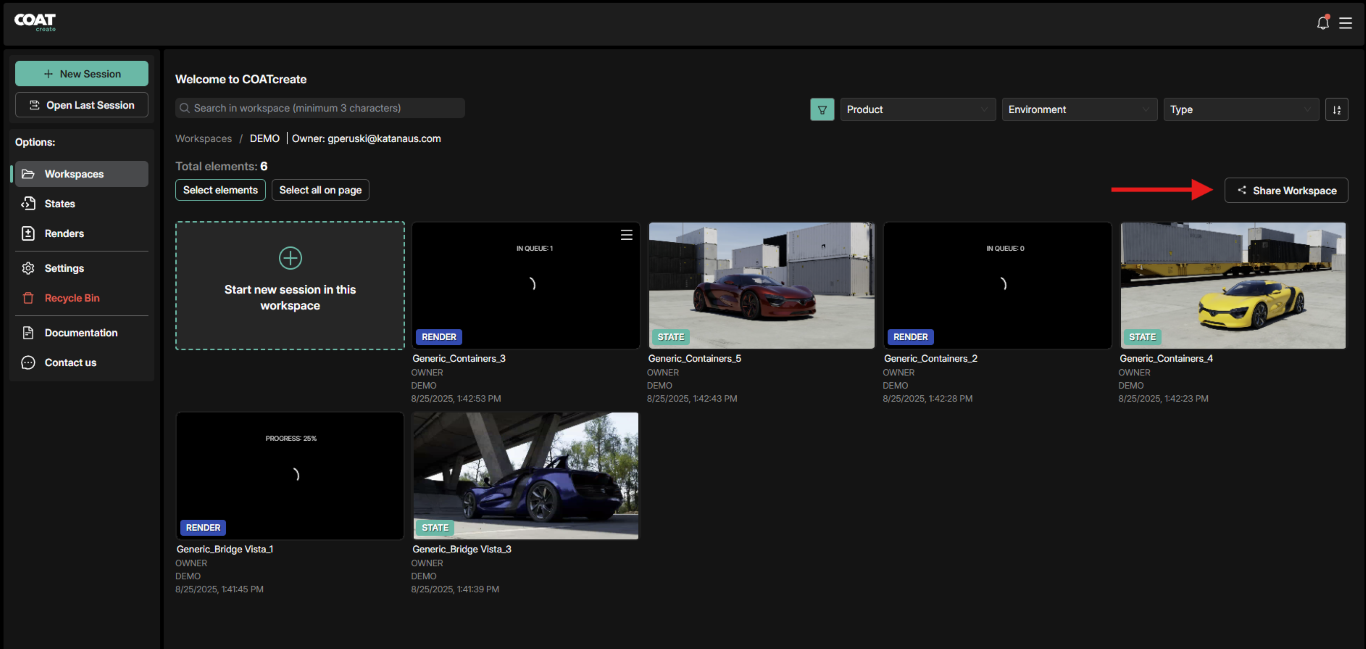Screen dimensions: 1366x649
Task: Click the Workspaces breadcrumb link
Action: click(203, 139)
